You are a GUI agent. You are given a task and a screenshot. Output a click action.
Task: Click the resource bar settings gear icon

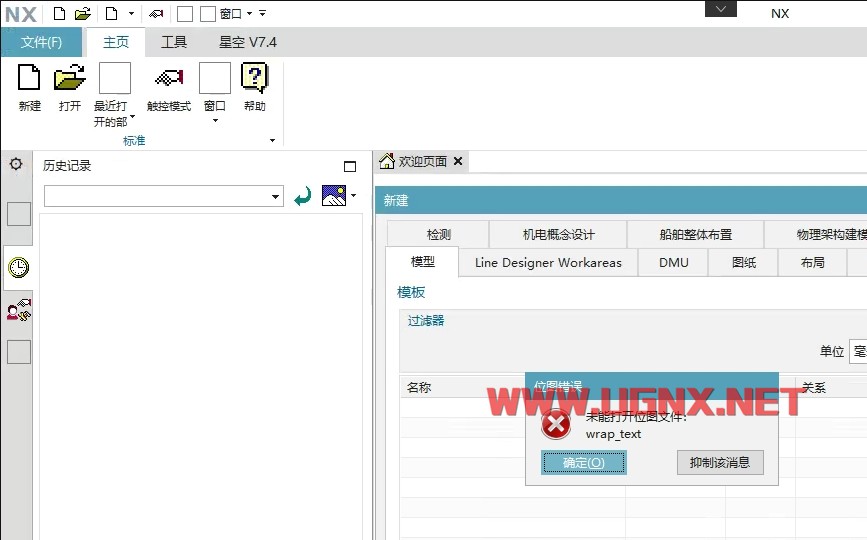[16, 164]
